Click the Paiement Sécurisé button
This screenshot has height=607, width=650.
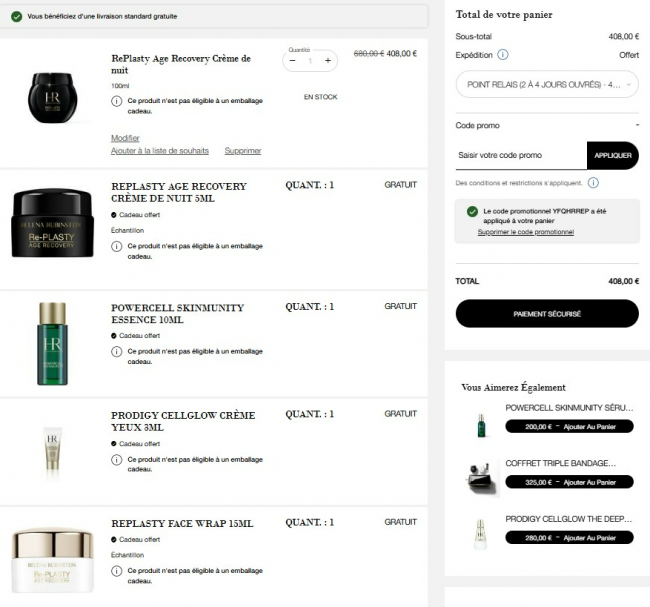[547, 314]
